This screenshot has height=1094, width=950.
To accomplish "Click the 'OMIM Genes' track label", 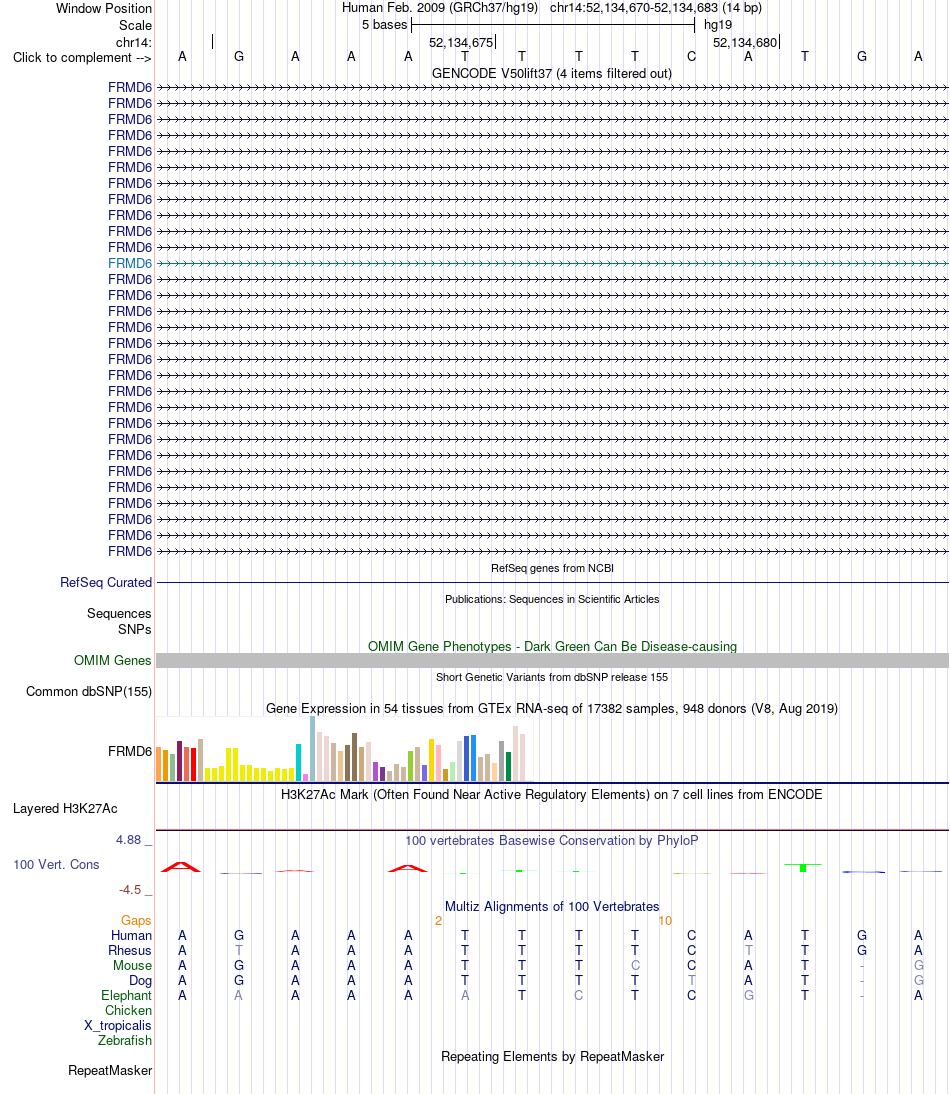I will [112, 660].
